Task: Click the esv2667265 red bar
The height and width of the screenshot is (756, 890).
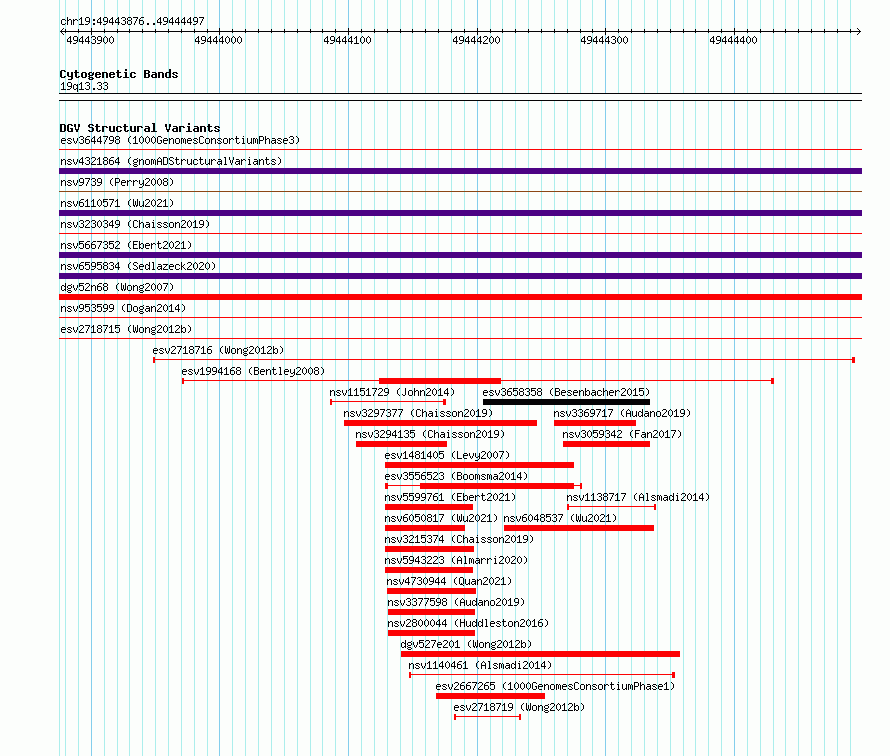Action: pos(490,696)
